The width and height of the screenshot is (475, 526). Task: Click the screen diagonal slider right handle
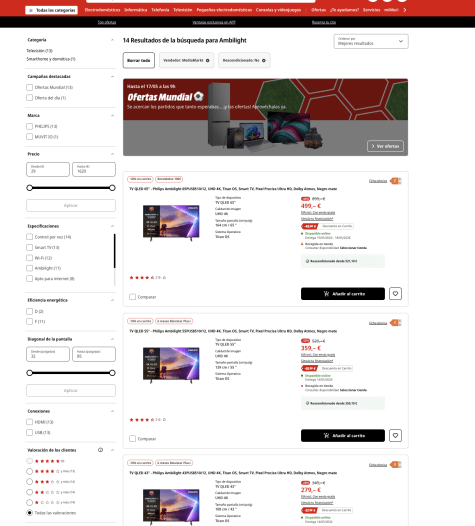(112, 373)
